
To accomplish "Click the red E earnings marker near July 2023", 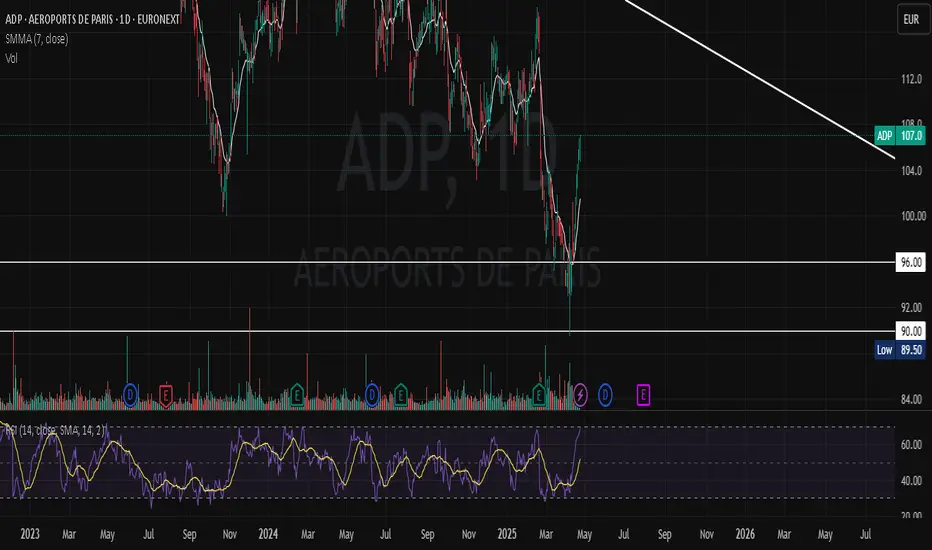I will 166,395.
